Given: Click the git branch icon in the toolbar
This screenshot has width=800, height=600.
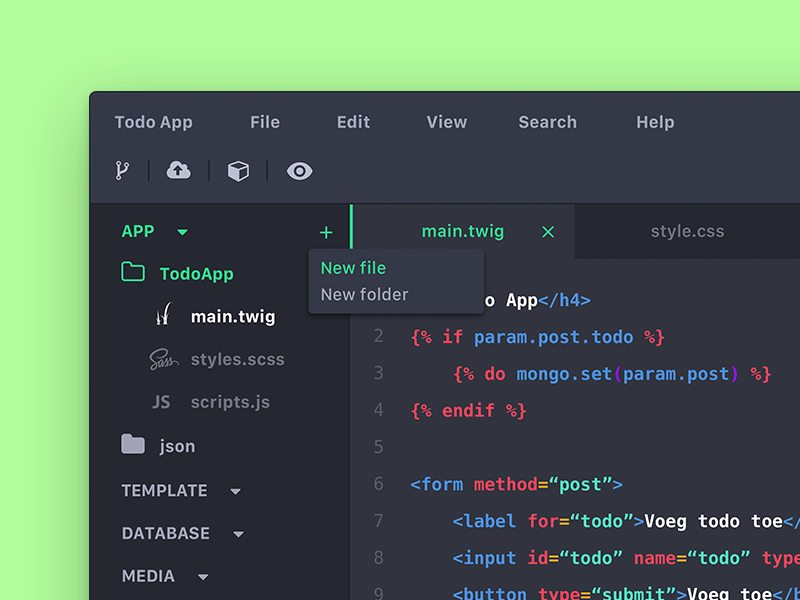Looking at the screenshot, I should pos(121,170).
